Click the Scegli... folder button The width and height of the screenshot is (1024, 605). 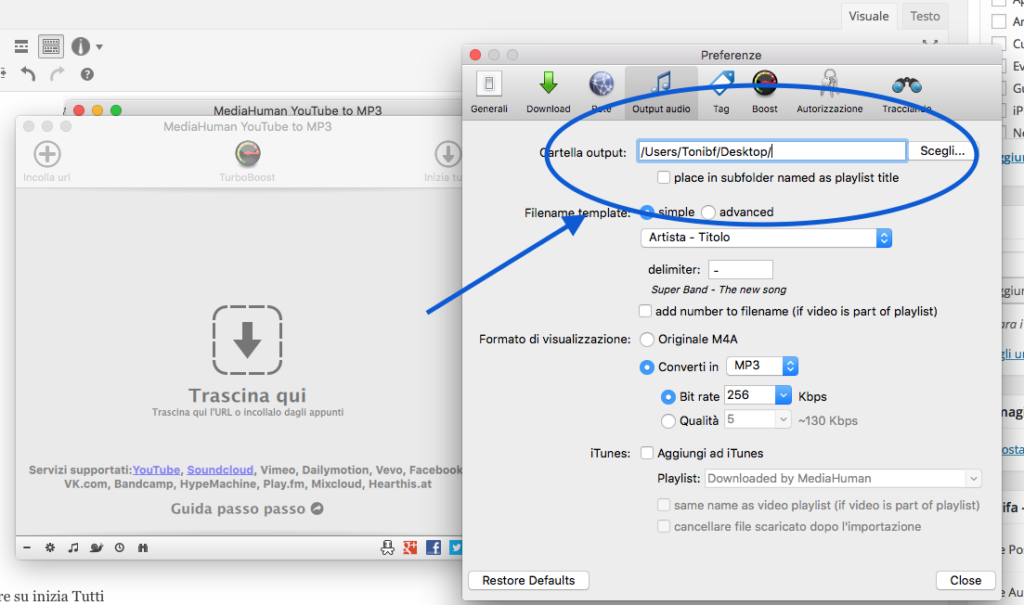tap(942, 151)
